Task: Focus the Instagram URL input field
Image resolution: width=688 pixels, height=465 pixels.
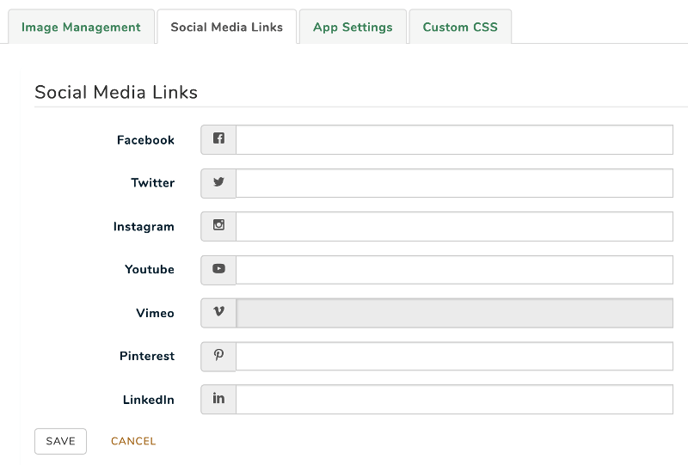Action: point(455,226)
